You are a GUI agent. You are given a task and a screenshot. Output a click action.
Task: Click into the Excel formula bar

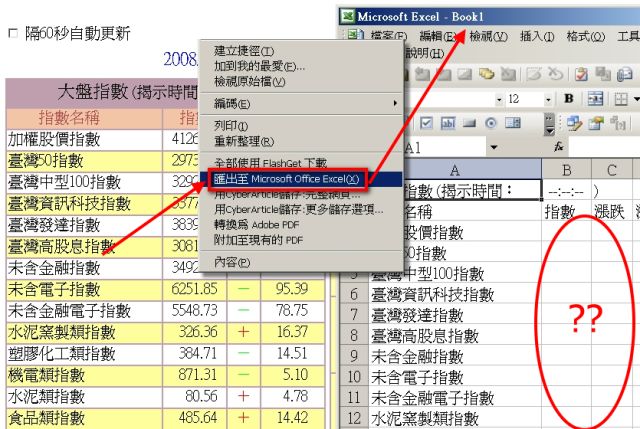[604, 147]
